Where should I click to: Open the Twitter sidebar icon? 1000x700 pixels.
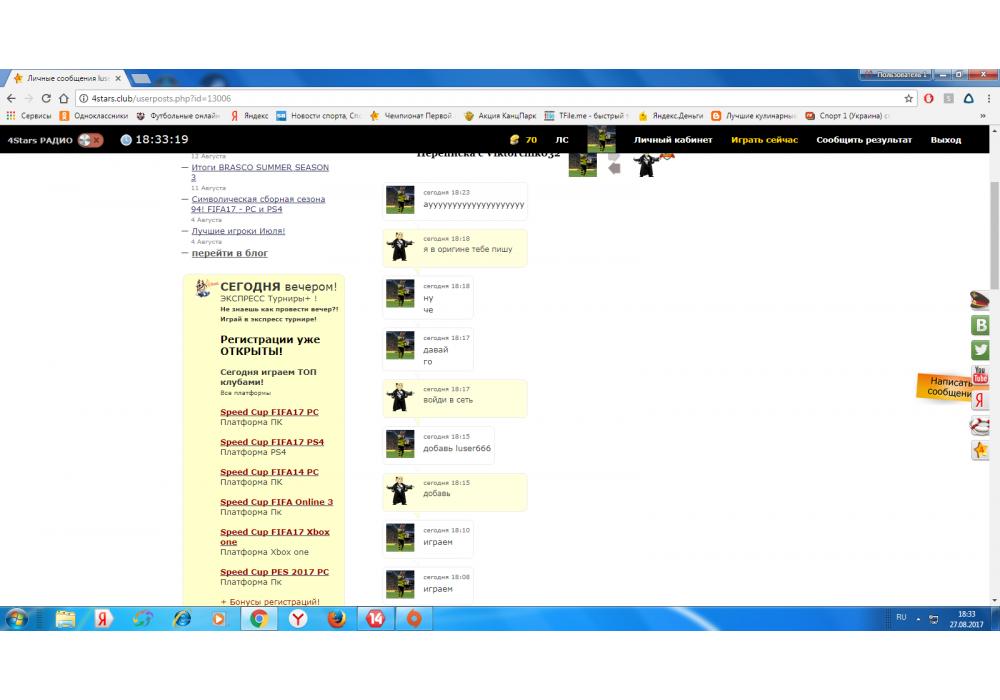(981, 350)
